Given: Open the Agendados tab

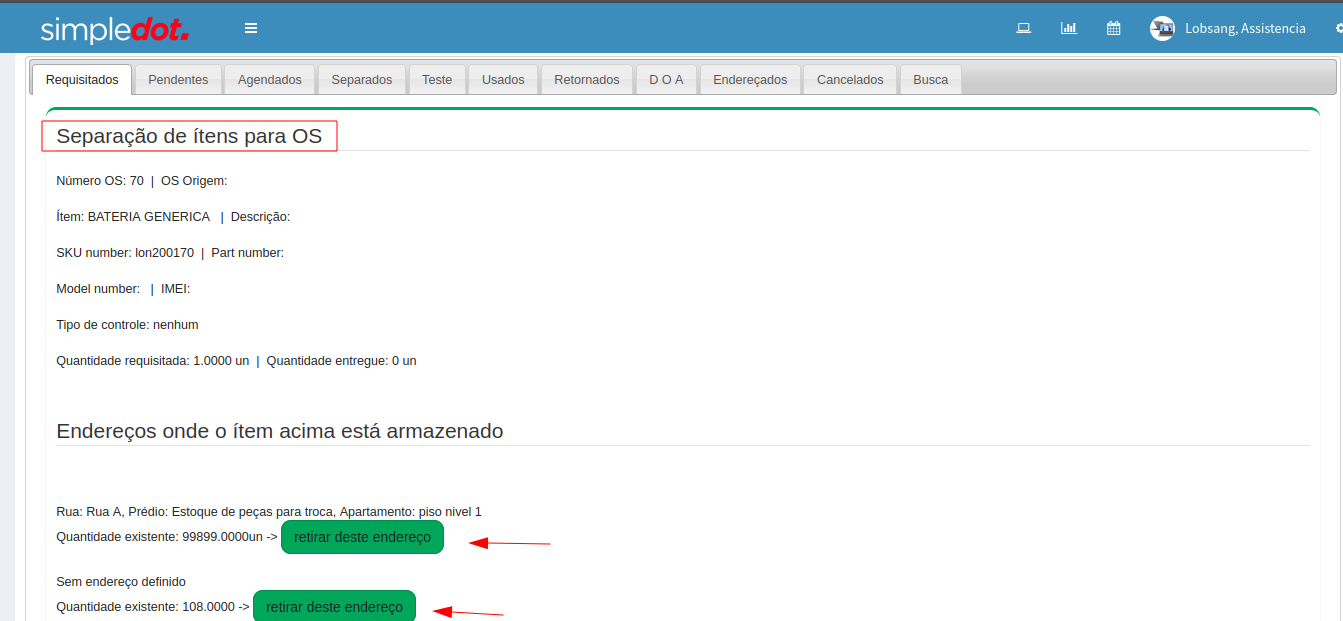Looking at the screenshot, I should click(x=269, y=80).
